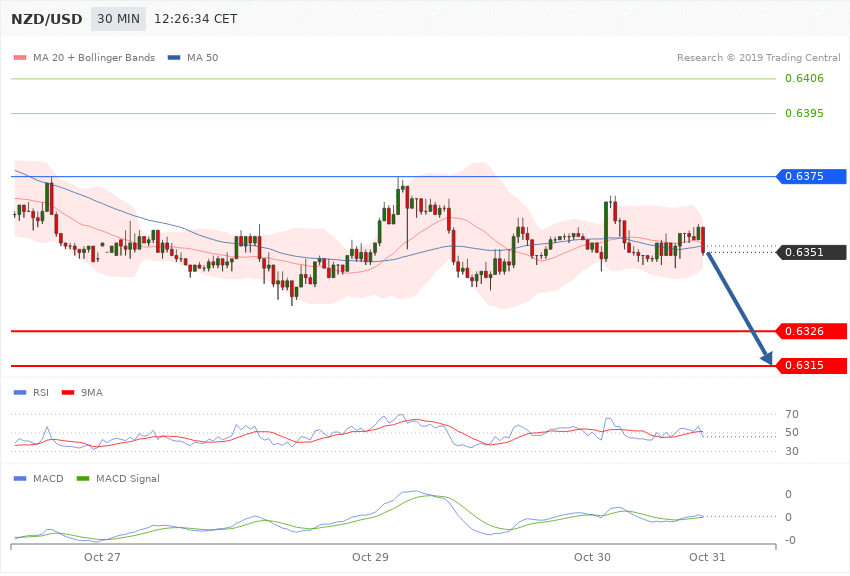Screen dimensions: 850x576
Task: Click the RSI 50 axis value
Action: (791, 432)
